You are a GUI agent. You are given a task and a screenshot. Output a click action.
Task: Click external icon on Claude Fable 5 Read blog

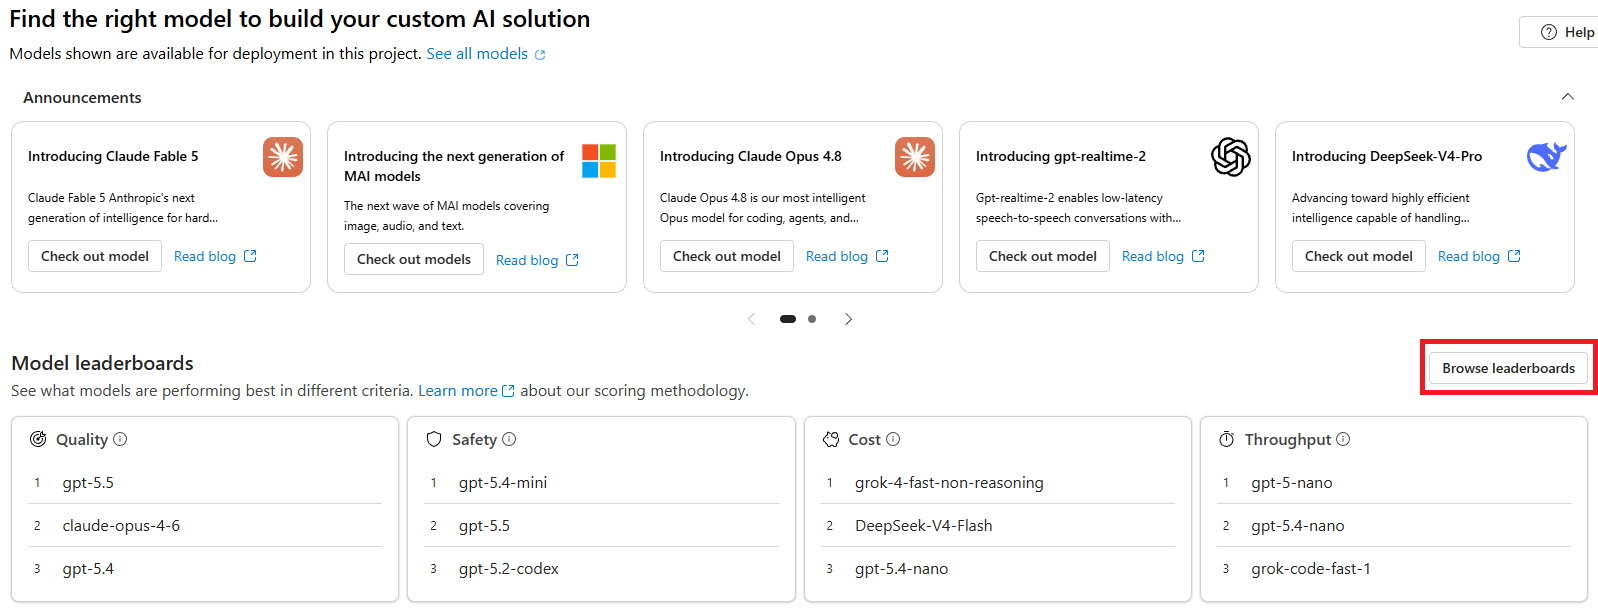[250, 256]
